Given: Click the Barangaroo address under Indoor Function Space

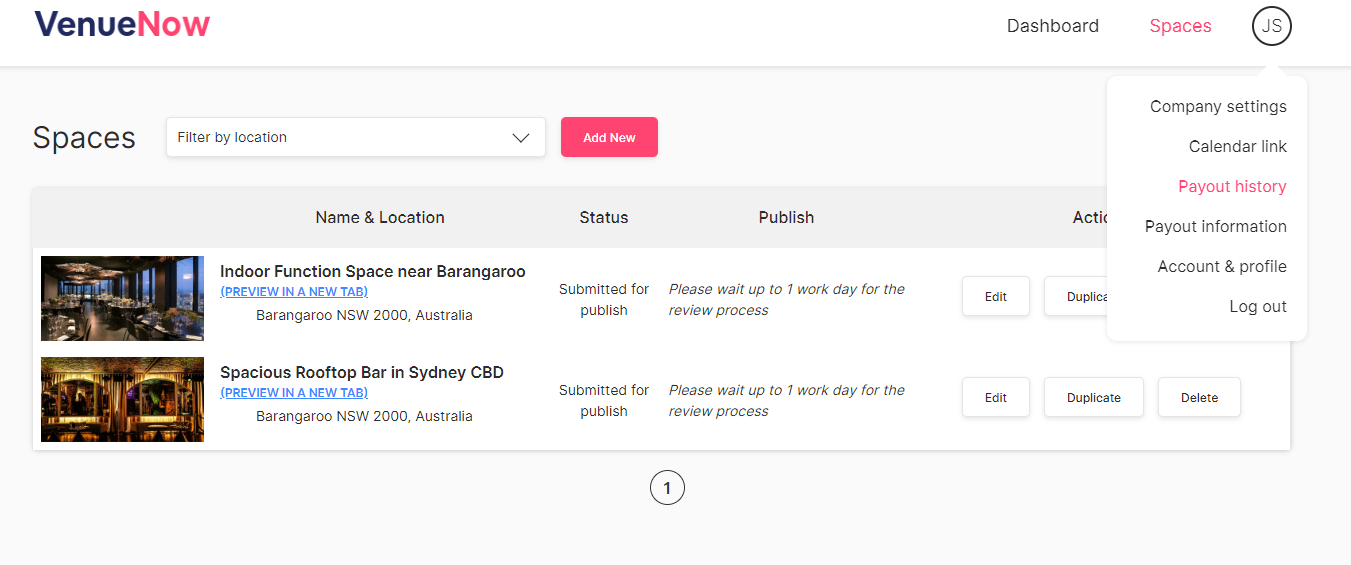Looking at the screenshot, I should (x=364, y=315).
